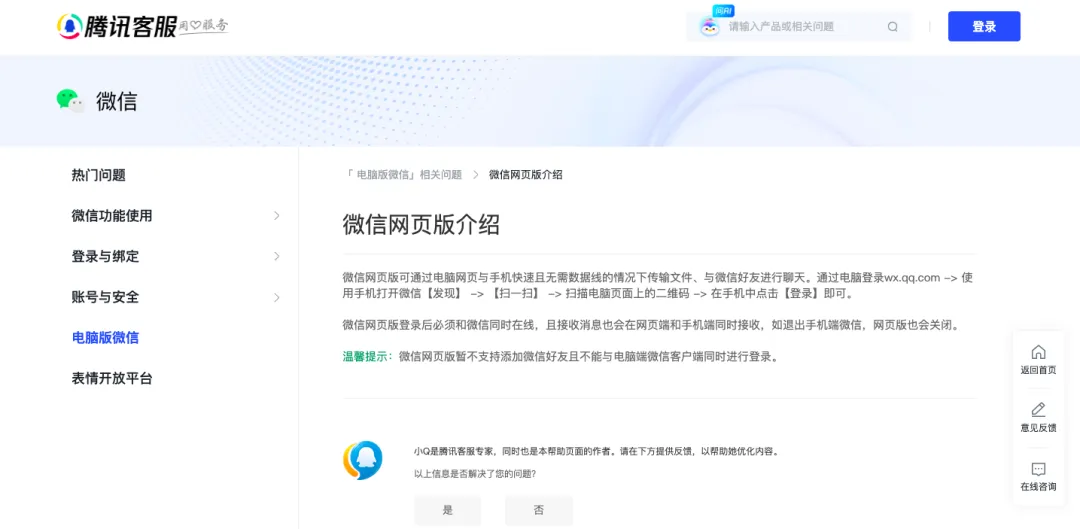Click the 「电脑版微信」相关问题 breadcrumb link
The height and width of the screenshot is (529, 1080).
coord(402,175)
